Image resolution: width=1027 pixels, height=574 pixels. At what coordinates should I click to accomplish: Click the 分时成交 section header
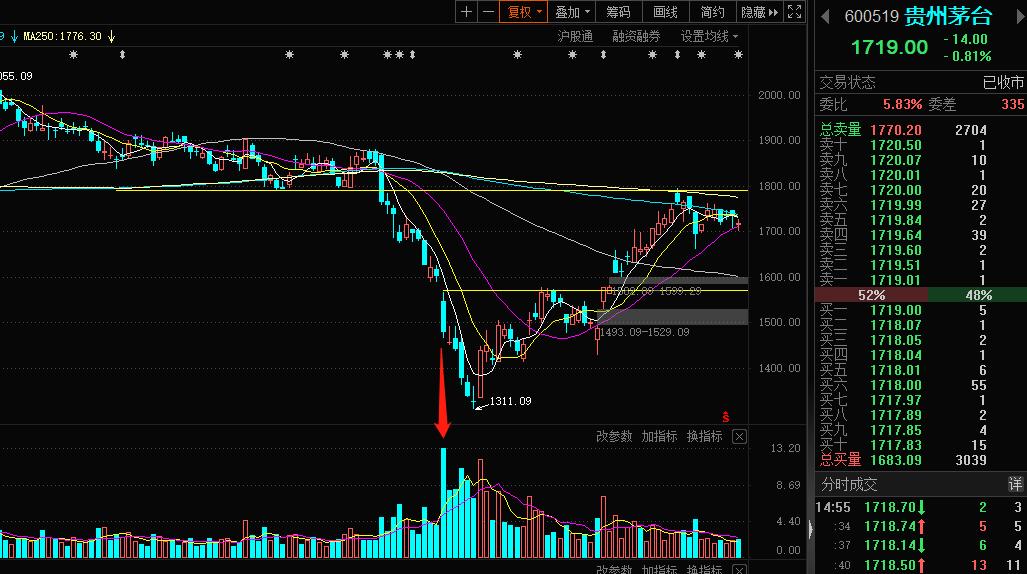click(x=849, y=484)
